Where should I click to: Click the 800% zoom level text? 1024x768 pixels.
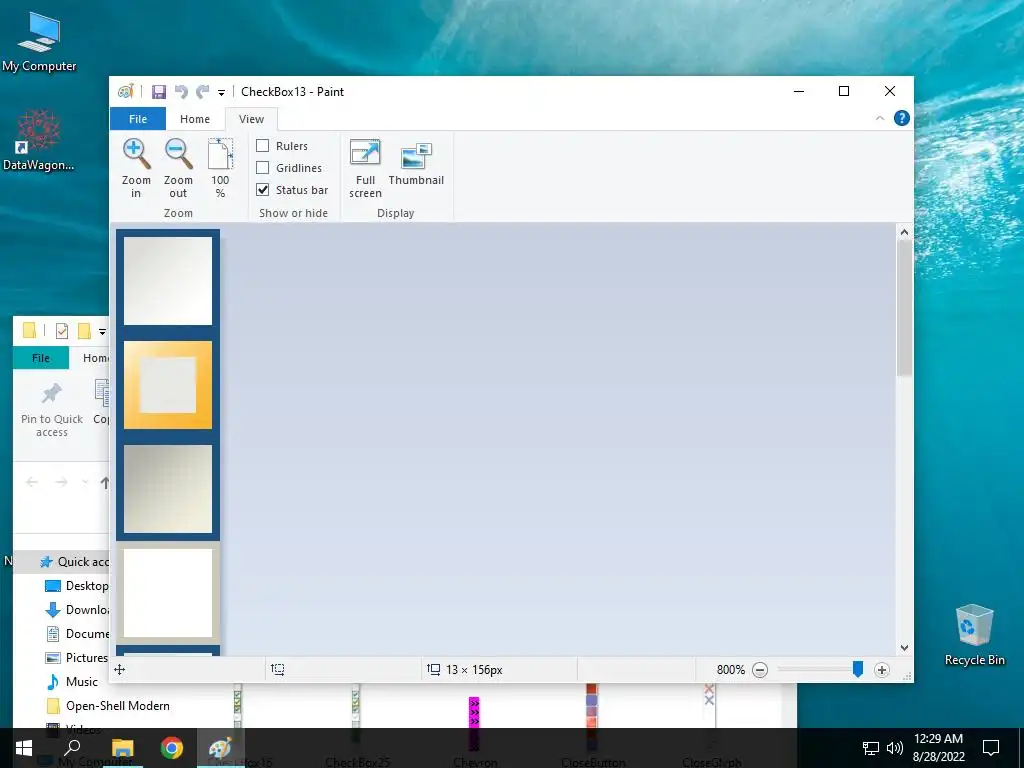click(x=731, y=670)
